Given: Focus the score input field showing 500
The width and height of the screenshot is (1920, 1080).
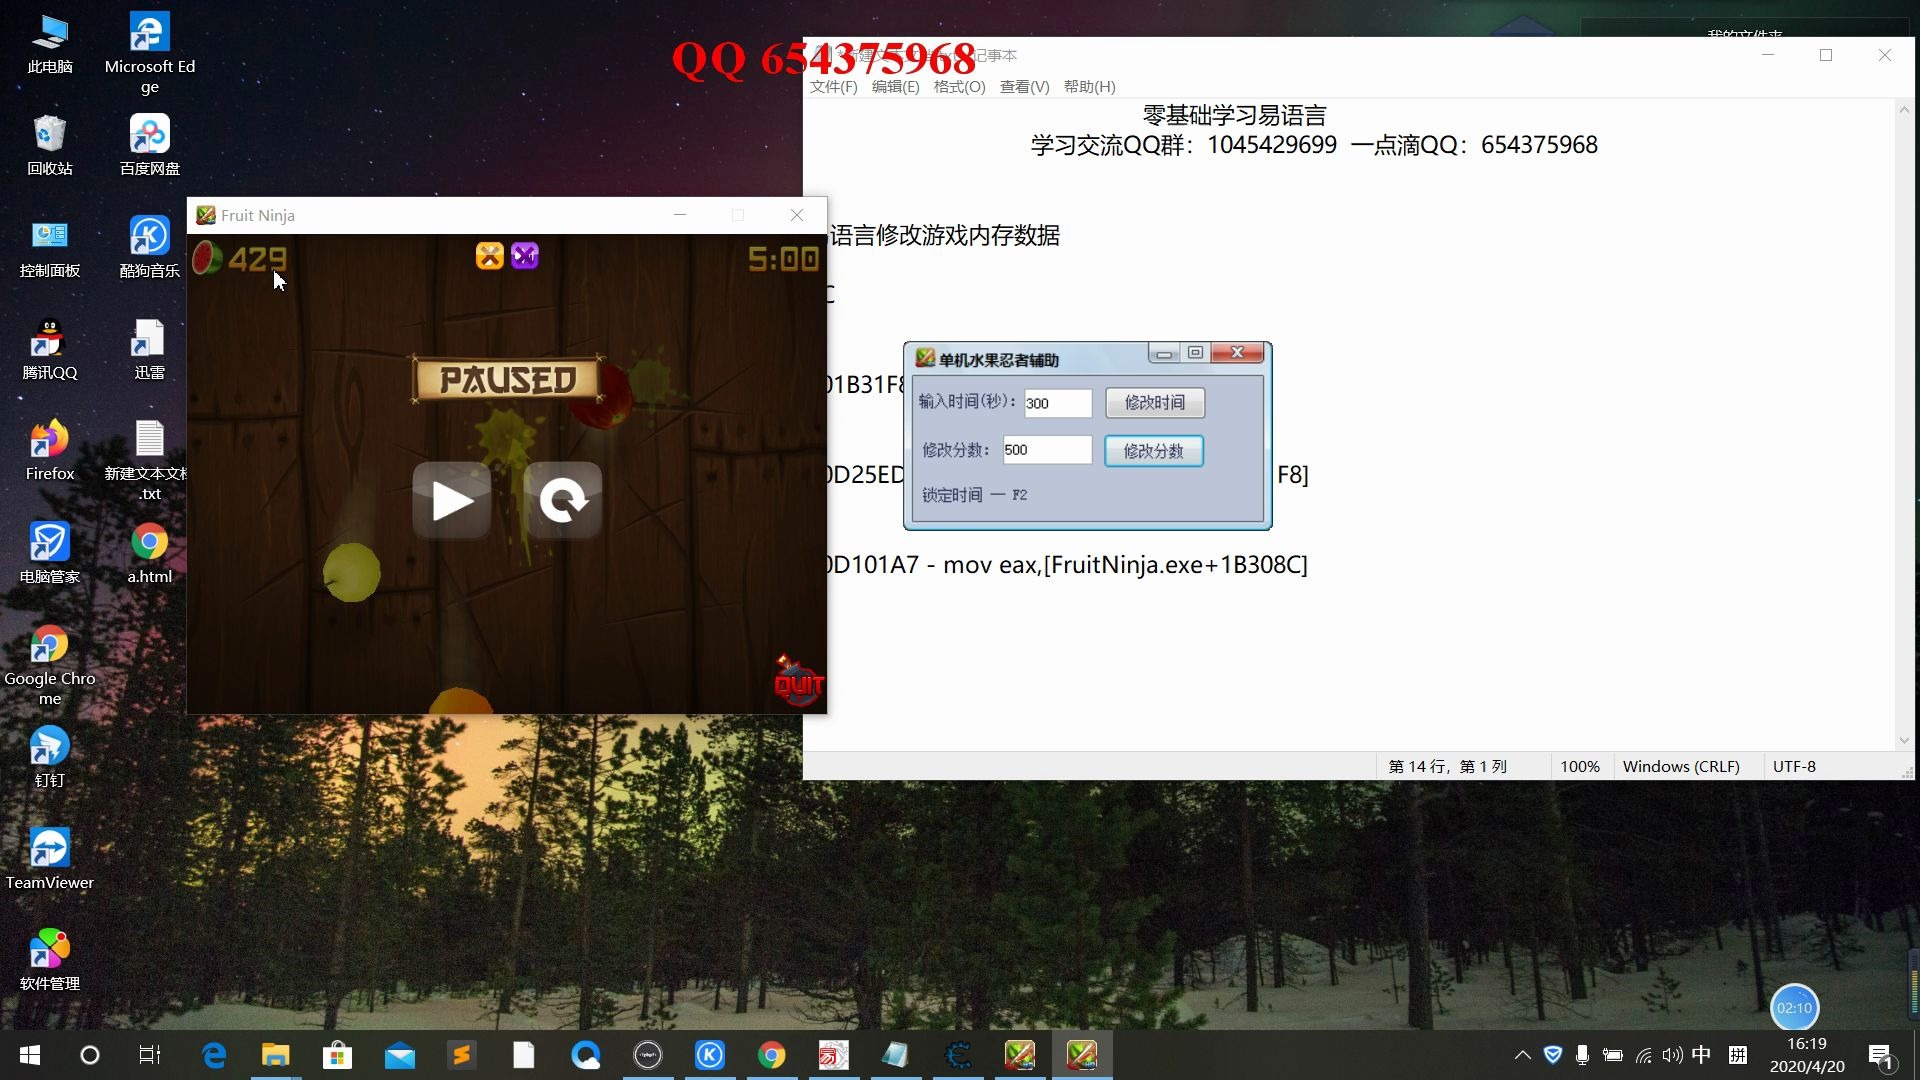Looking at the screenshot, I should tap(1047, 450).
